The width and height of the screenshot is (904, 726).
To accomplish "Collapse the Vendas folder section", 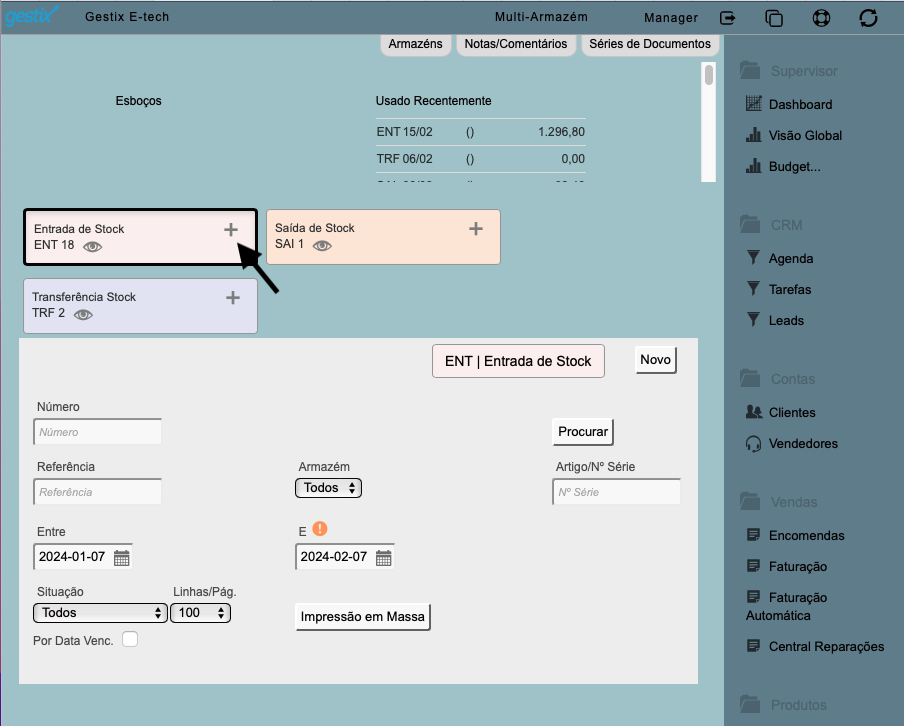I will pyautogui.click(x=778, y=502).
